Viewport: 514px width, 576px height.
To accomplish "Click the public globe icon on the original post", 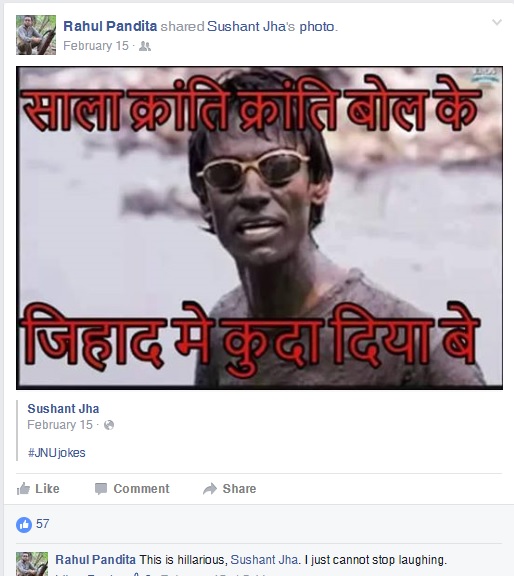I will [109, 425].
